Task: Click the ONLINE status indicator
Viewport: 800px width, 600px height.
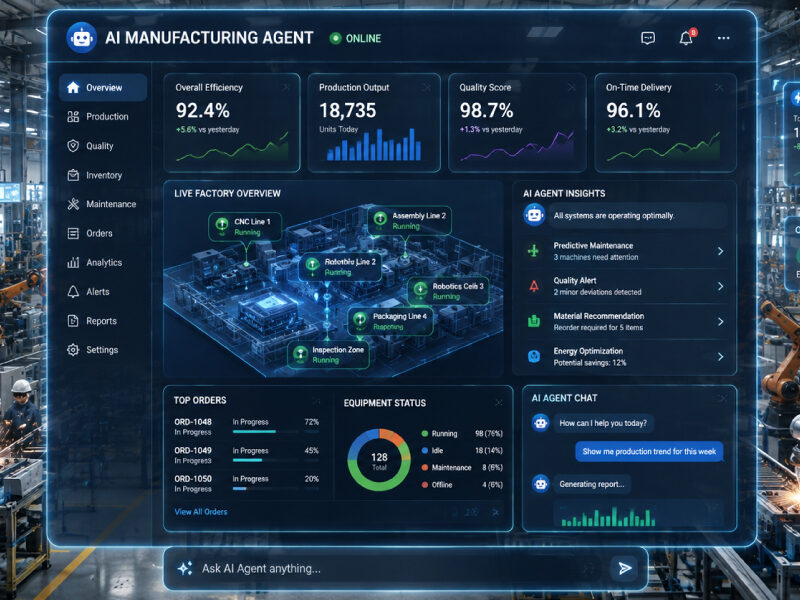Action: click(x=356, y=38)
